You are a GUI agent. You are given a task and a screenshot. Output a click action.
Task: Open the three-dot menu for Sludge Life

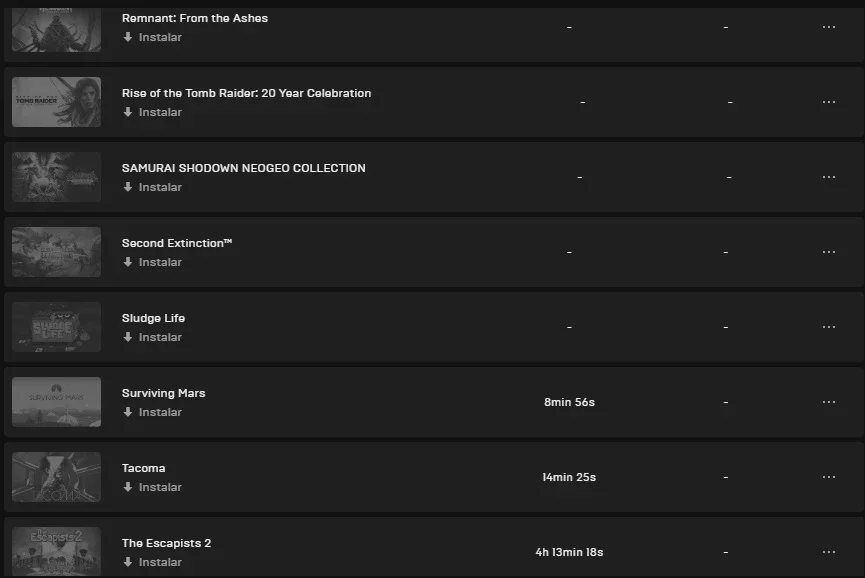[x=829, y=327]
